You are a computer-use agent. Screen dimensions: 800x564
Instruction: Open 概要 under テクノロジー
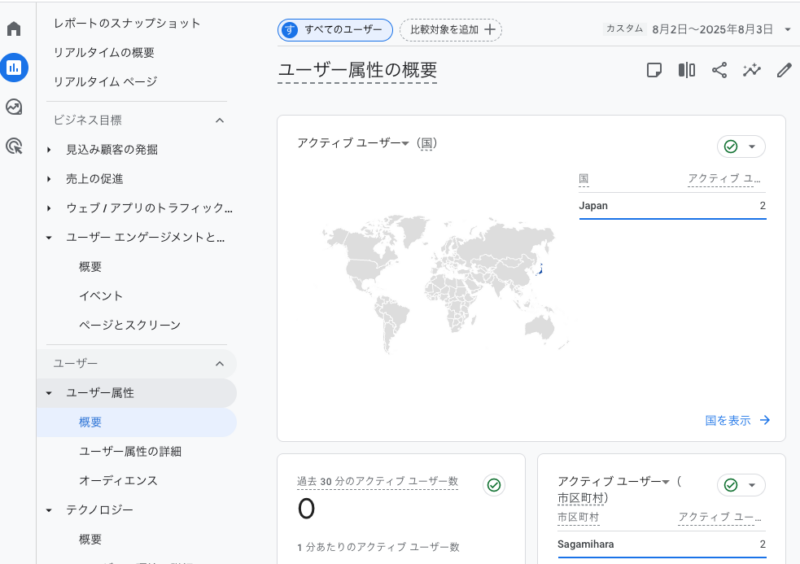pyautogui.click(x=90, y=539)
